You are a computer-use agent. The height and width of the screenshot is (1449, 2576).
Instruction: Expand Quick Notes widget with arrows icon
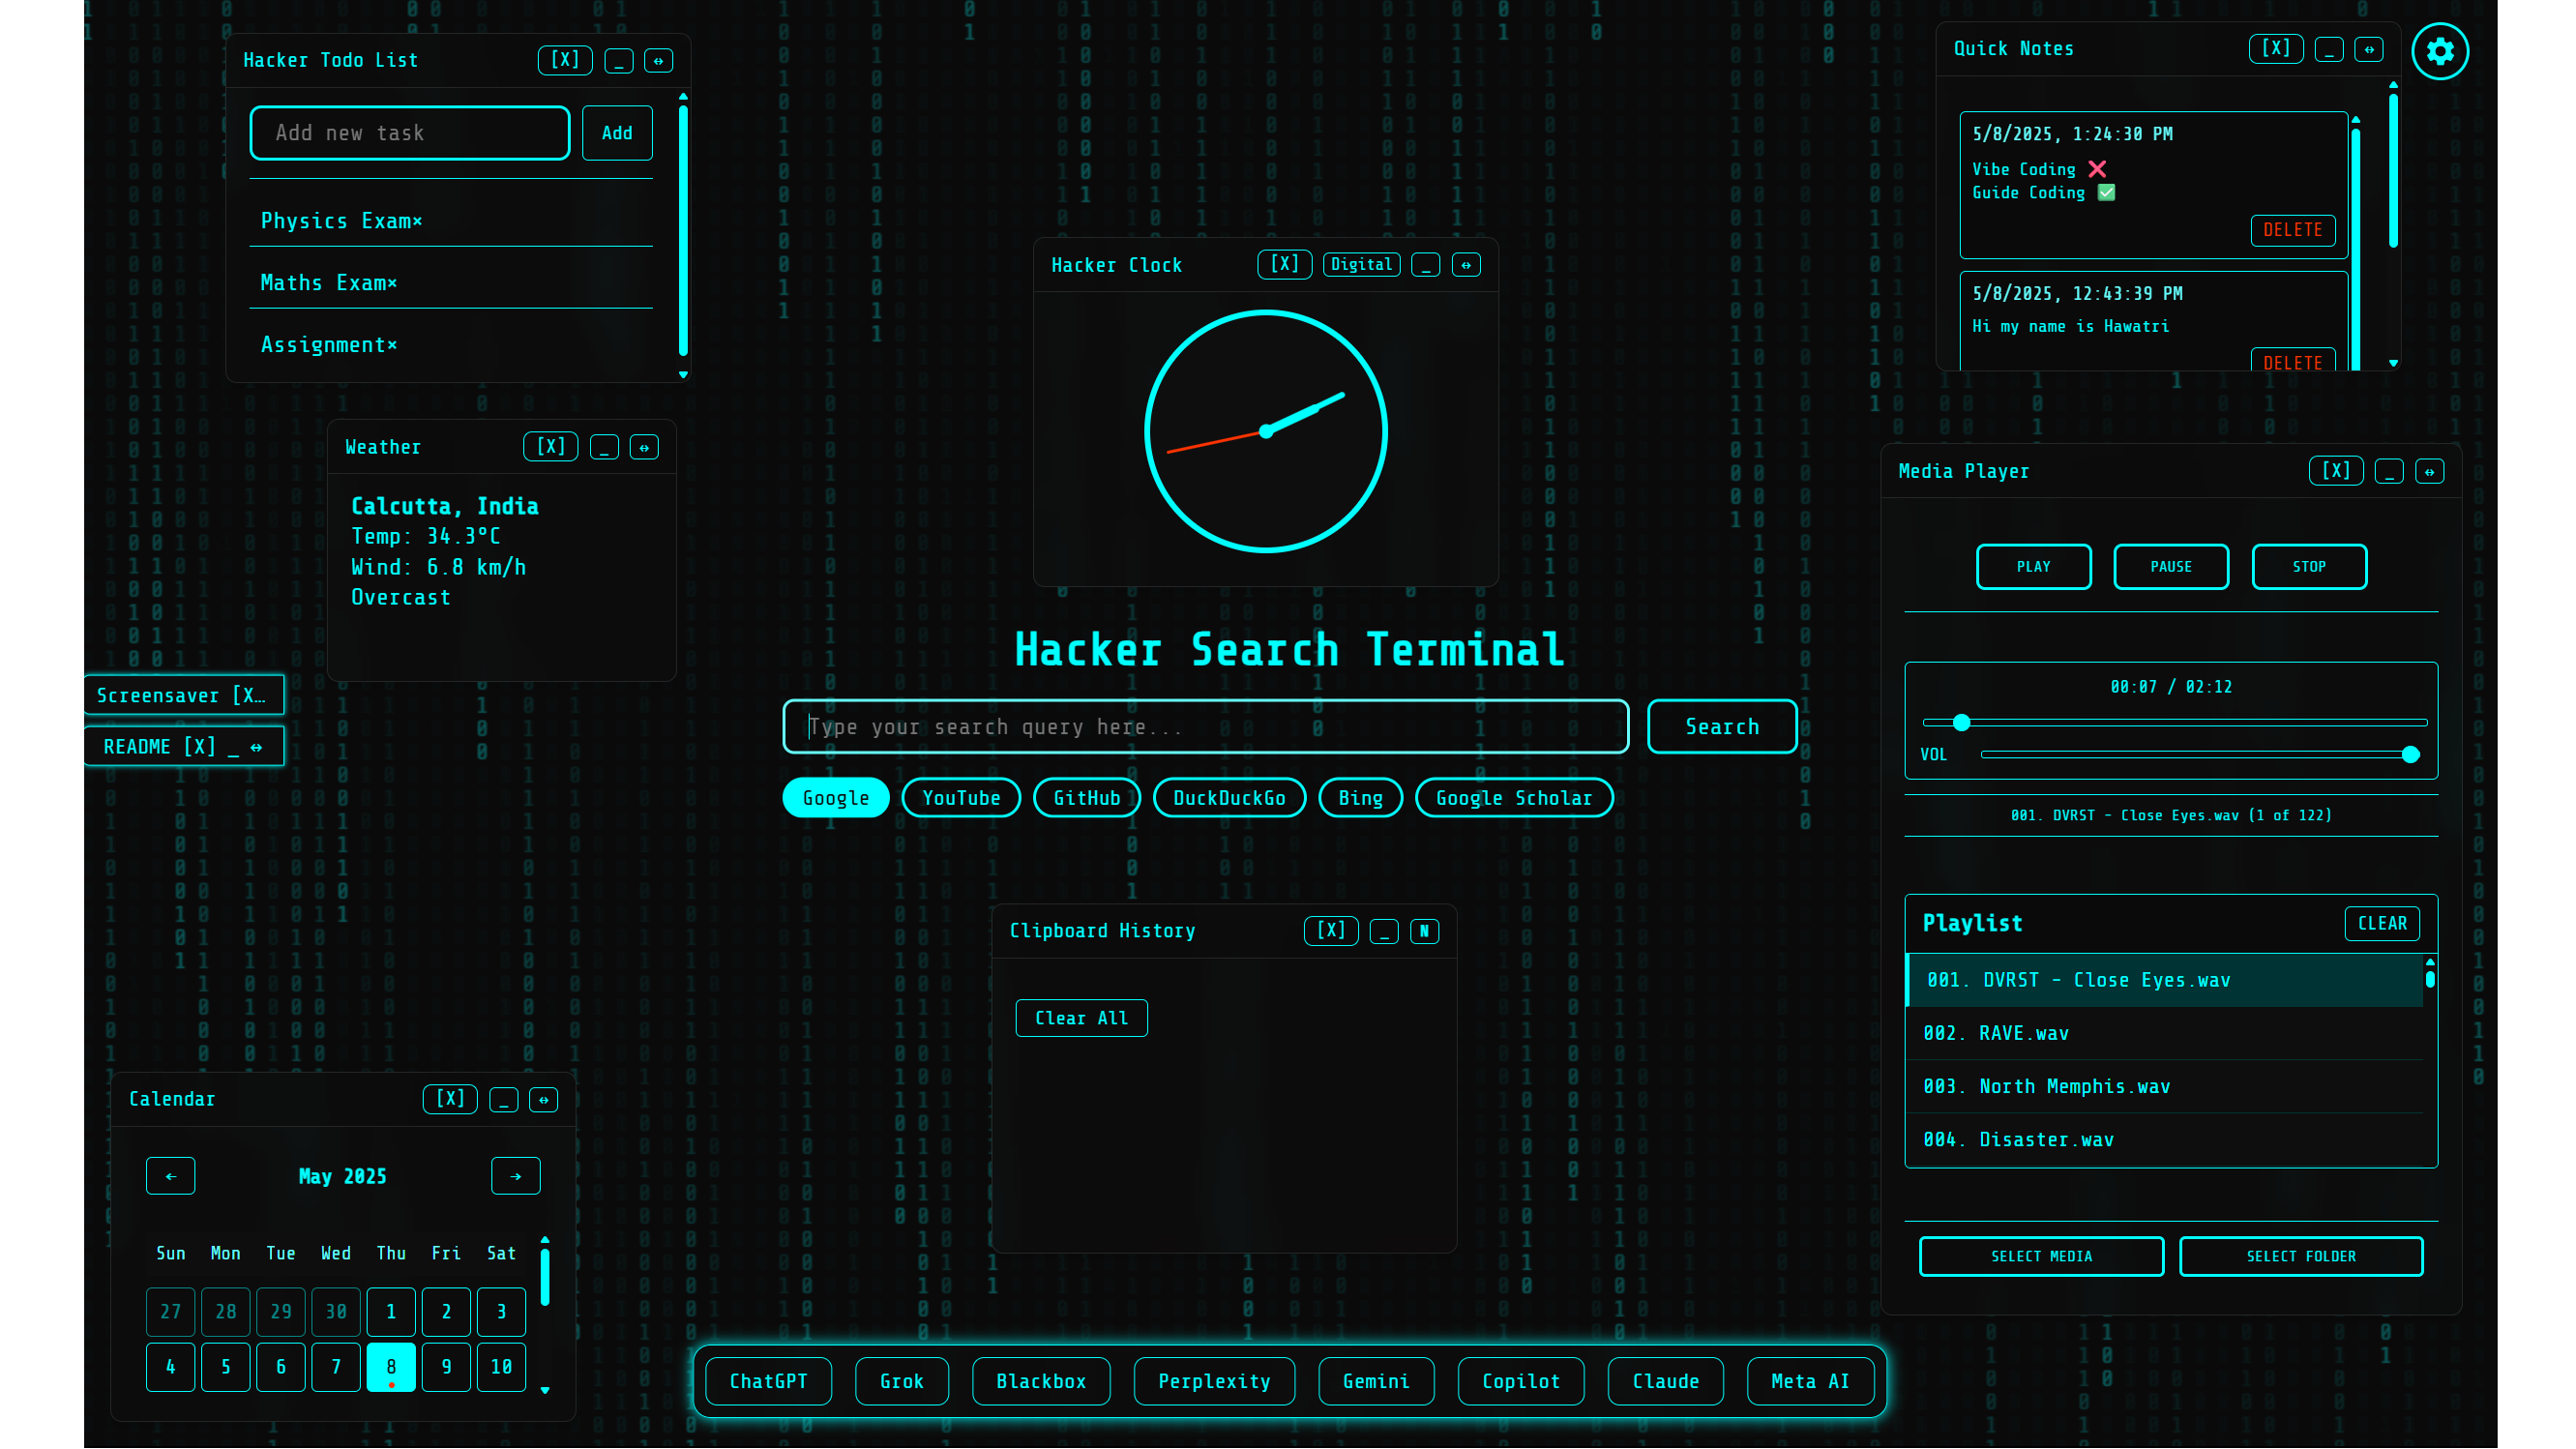pyautogui.click(x=2368, y=49)
